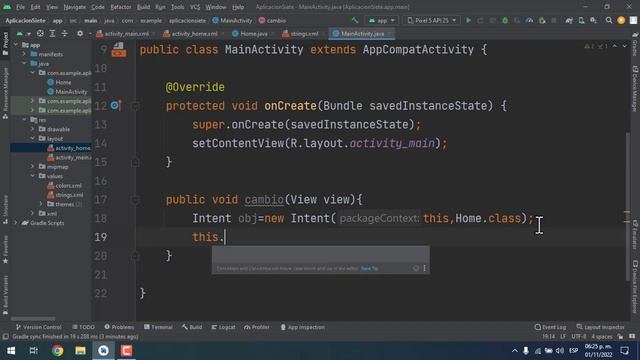This screenshot has width=640, height=360.
Task: Open the Build menu
Action: point(143,7)
